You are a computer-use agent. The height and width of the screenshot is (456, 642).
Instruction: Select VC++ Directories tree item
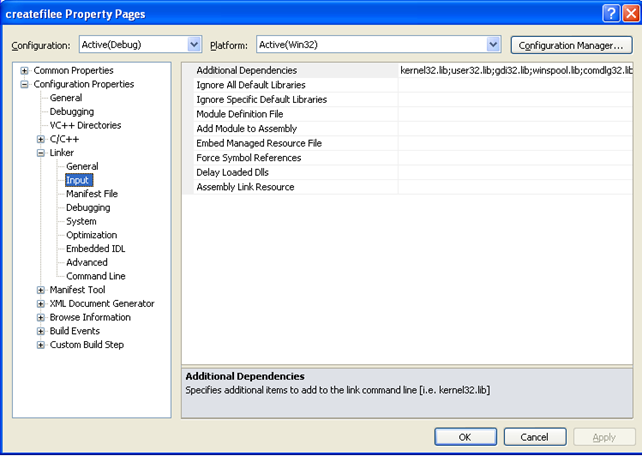tap(85, 126)
